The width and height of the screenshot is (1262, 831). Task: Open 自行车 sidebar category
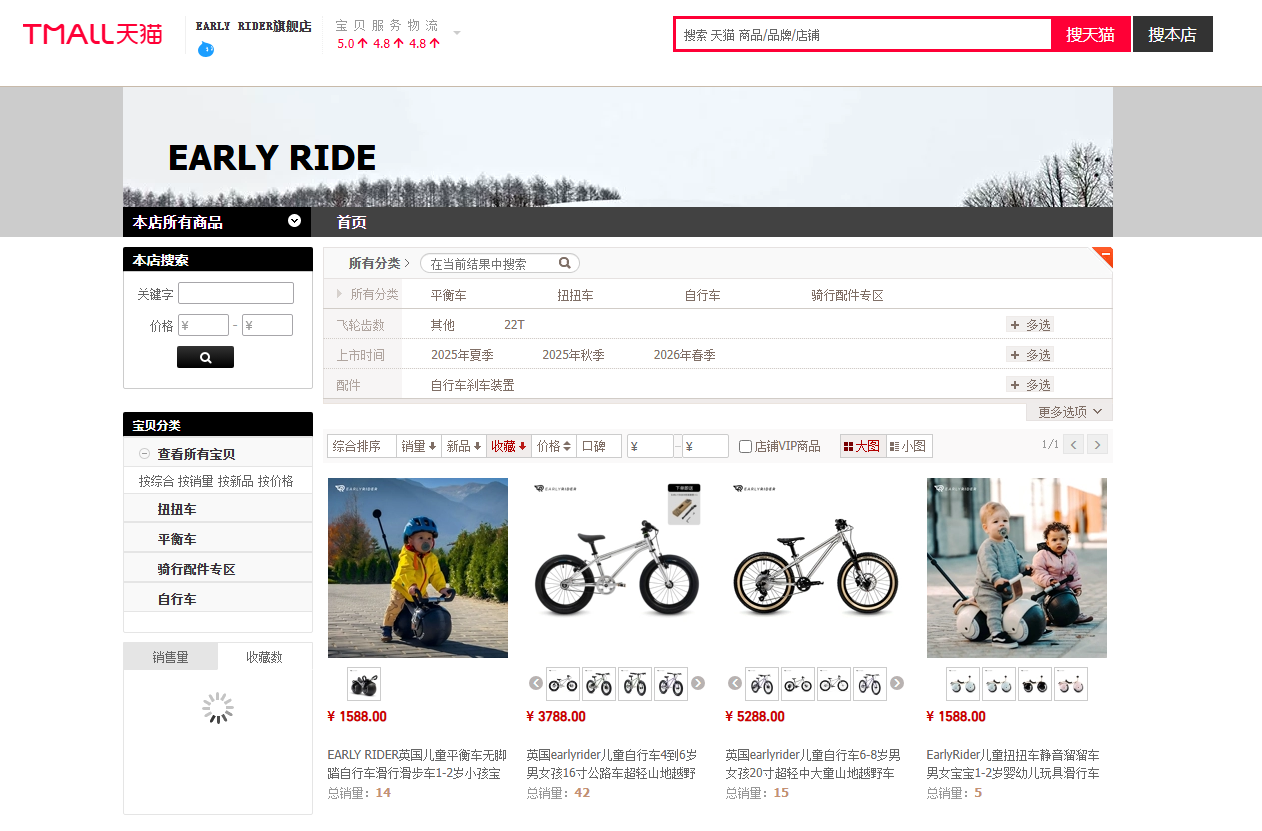click(177, 599)
